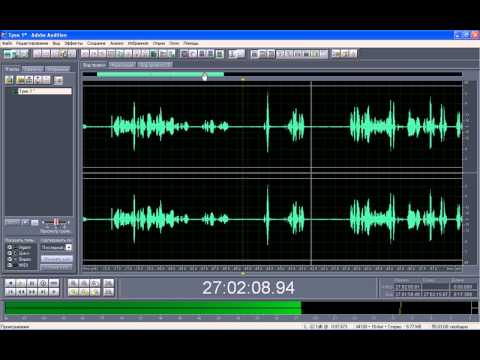Stop playback with the transport Stop button
480x360 pixels.
click(x=10, y=283)
